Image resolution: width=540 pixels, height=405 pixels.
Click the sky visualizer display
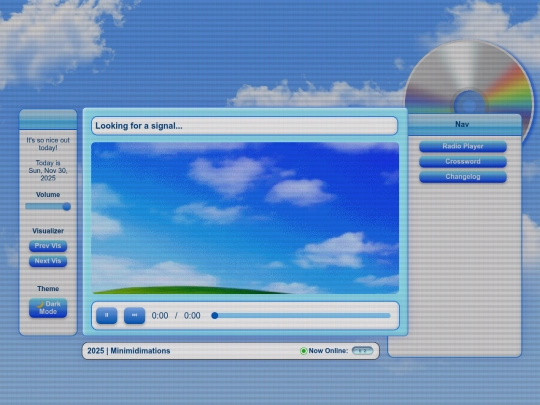tap(245, 218)
